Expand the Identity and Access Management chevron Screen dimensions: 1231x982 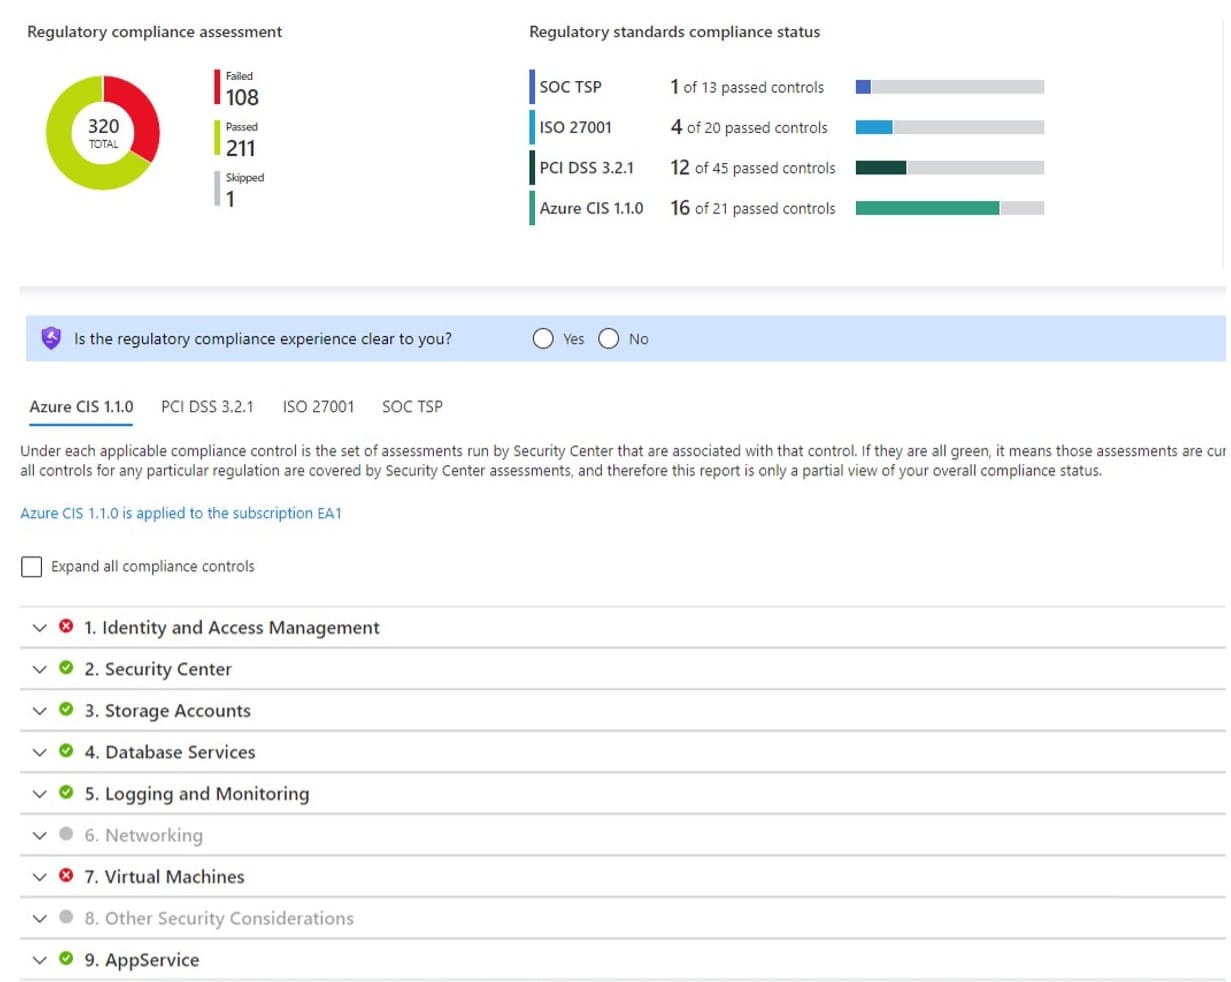point(39,628)
